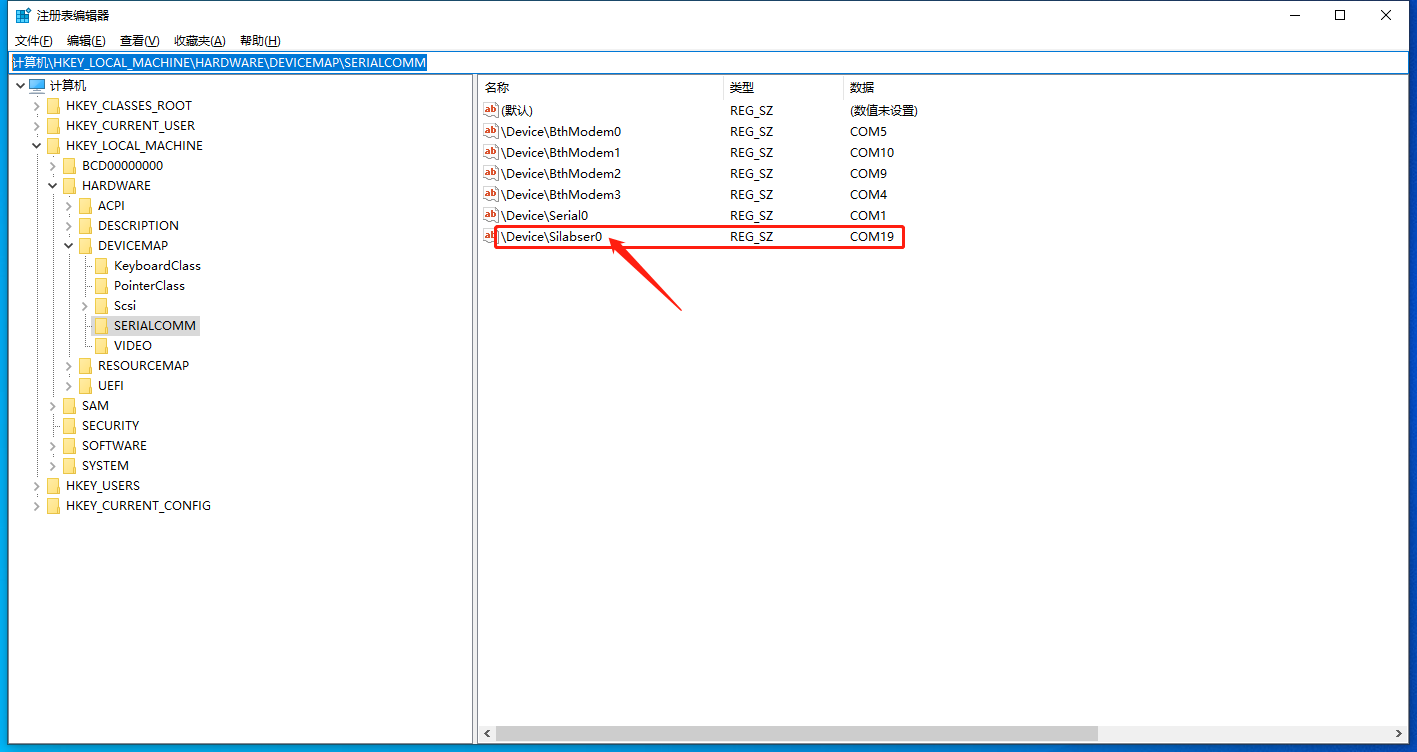This screenshot has height=752, width=1417.
Task: Select the HKEY_USERS key label
Action: [103, 486]
